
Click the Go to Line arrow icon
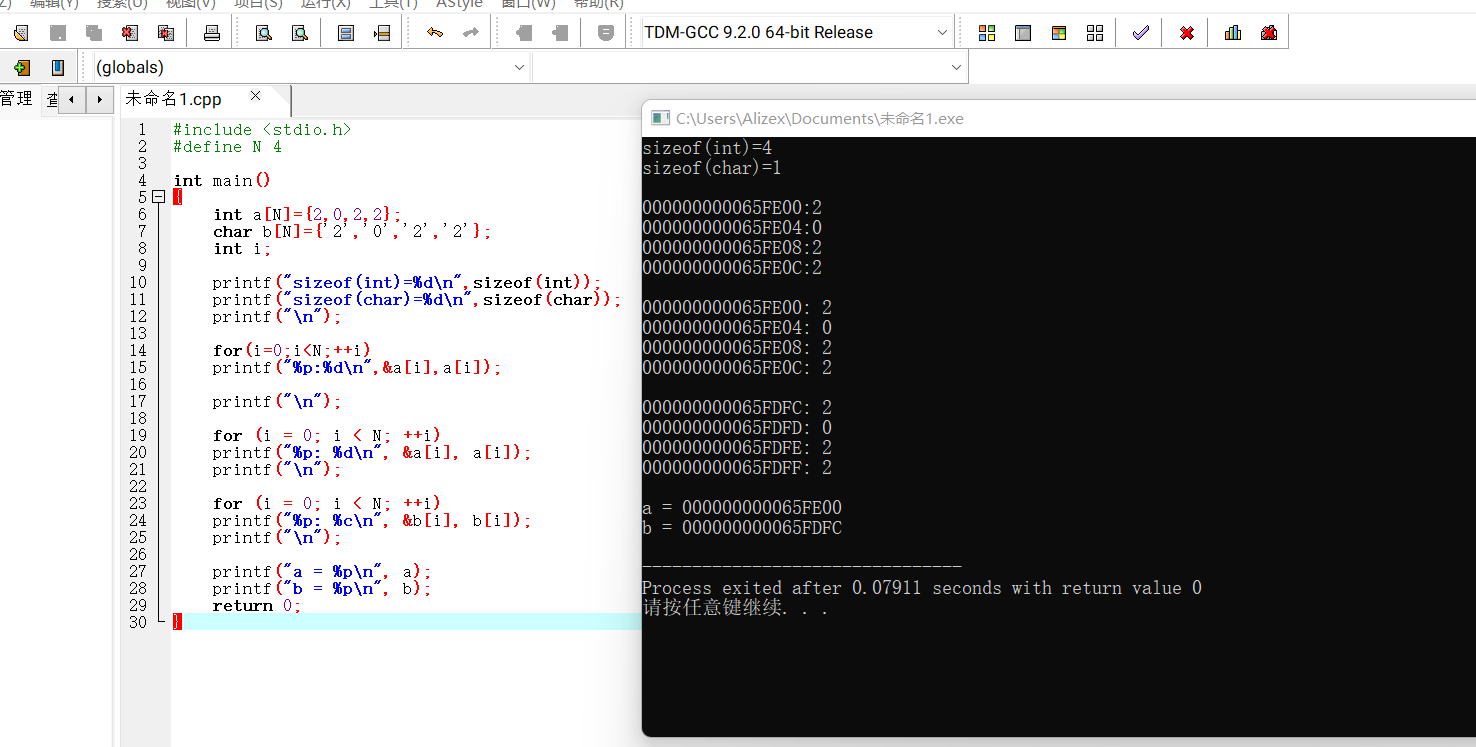point(382,33)
